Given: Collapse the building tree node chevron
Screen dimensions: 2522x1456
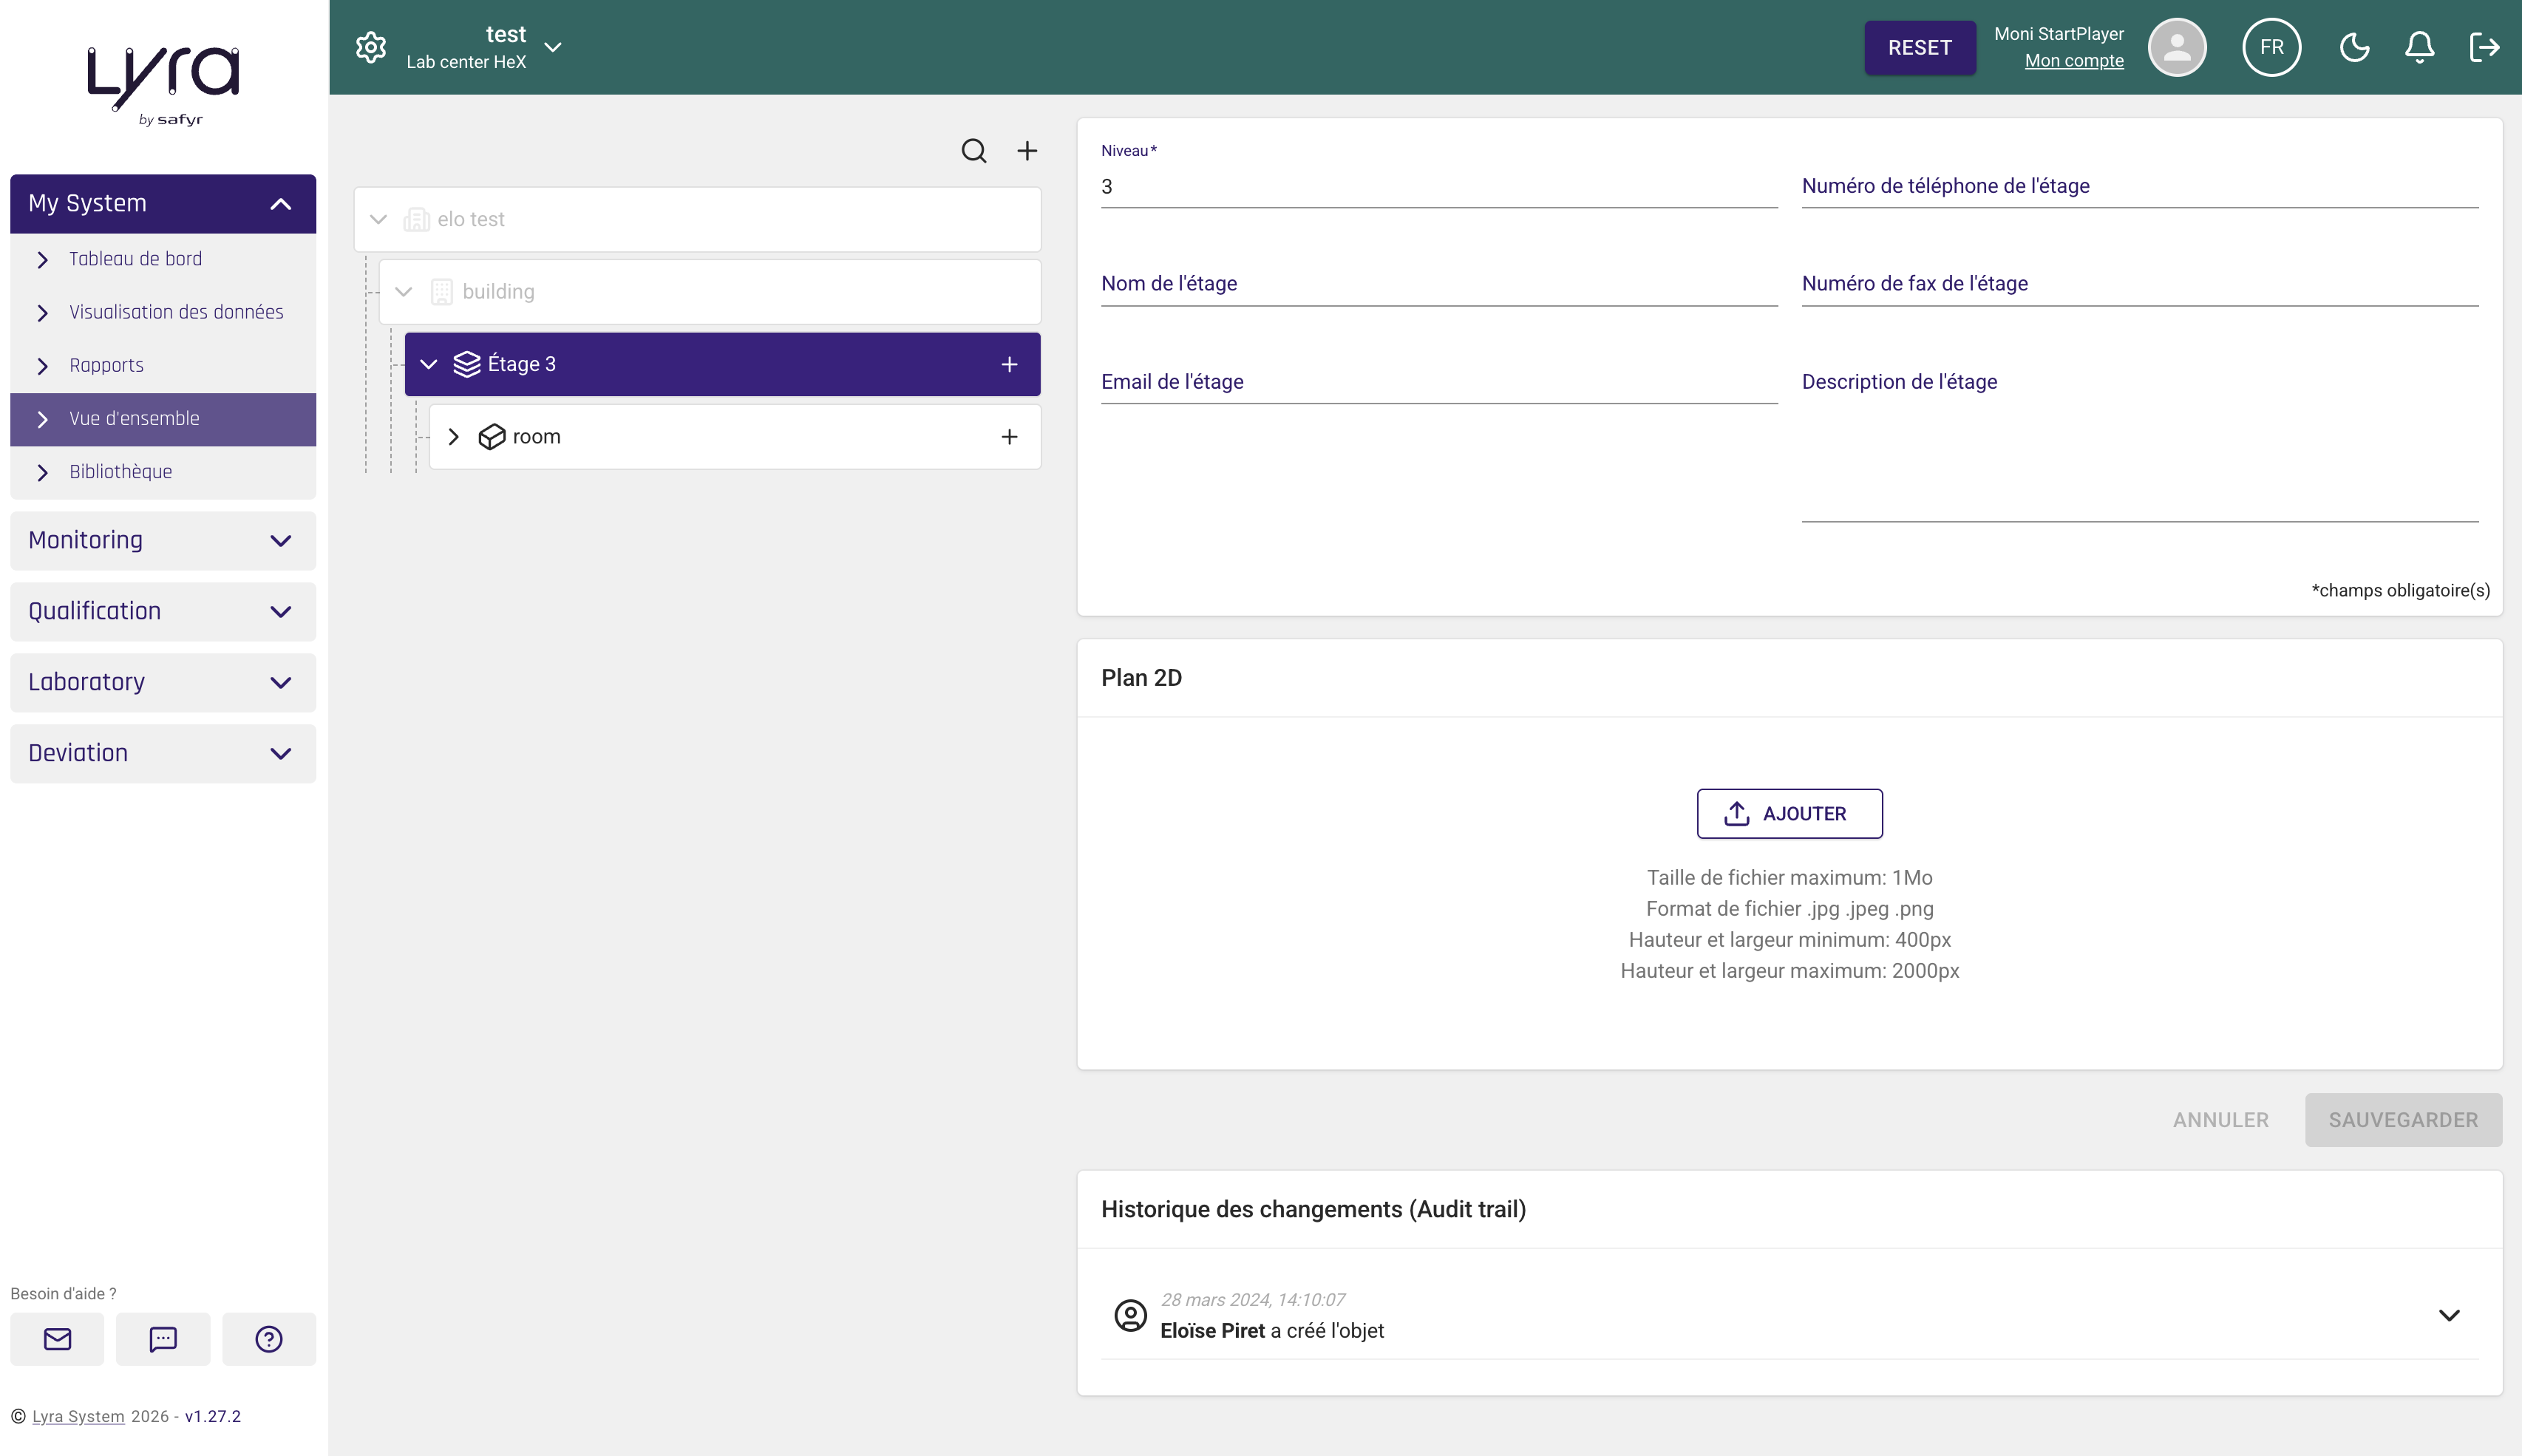Looking at the screenshot, I should pos(403,291).
